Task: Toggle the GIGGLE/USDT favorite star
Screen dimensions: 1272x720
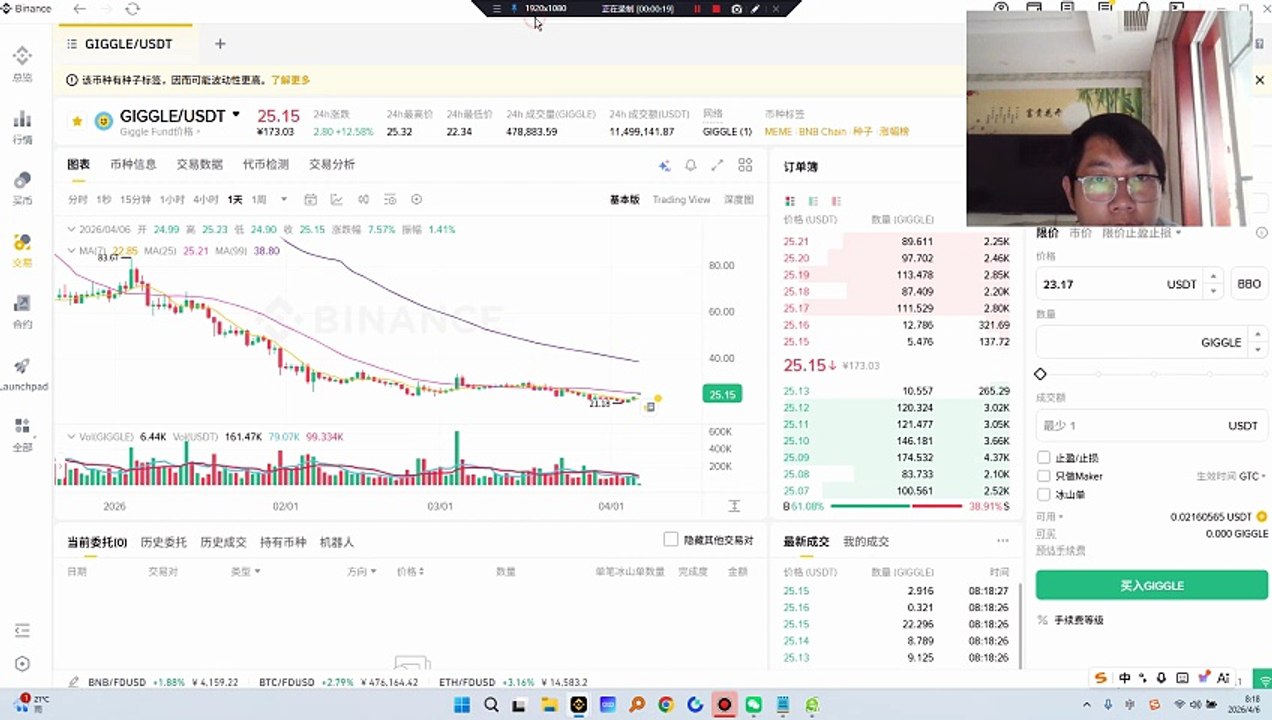Action: pos(77,121)
